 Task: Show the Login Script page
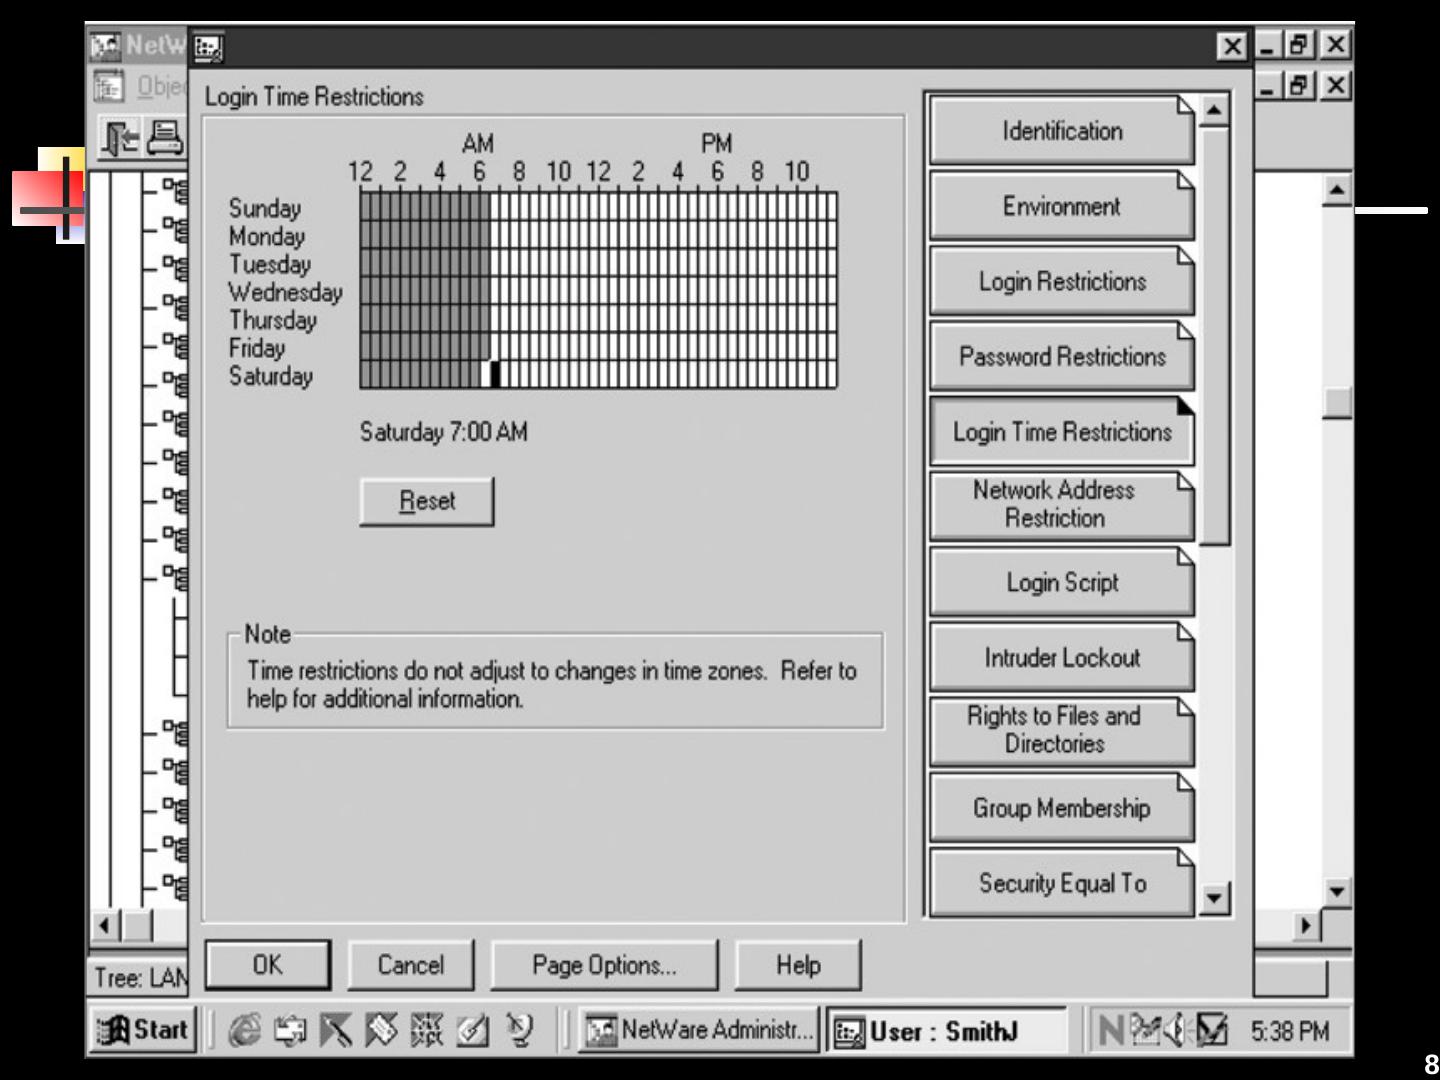pyautogui.click(x=1062, y=582)
